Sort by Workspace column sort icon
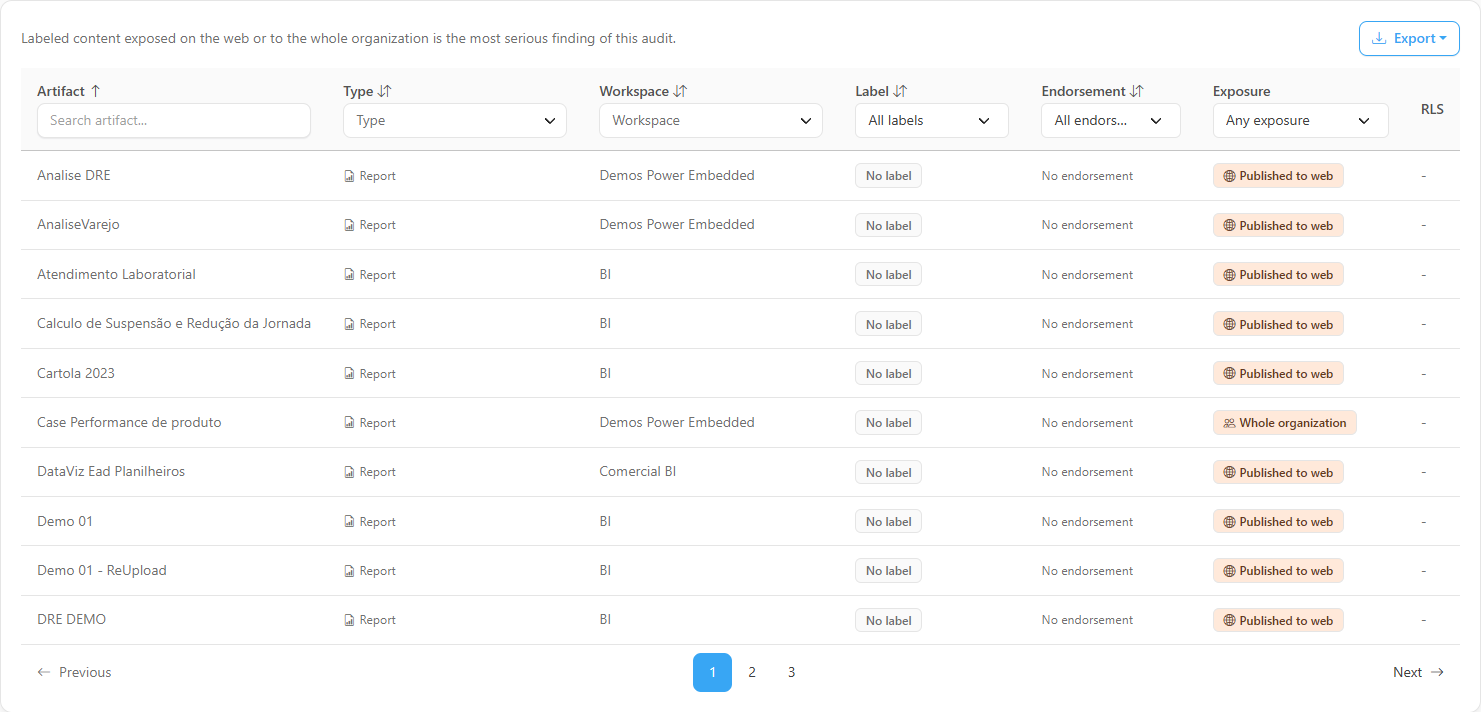The image size is (1481, 713). pos(680,91)
